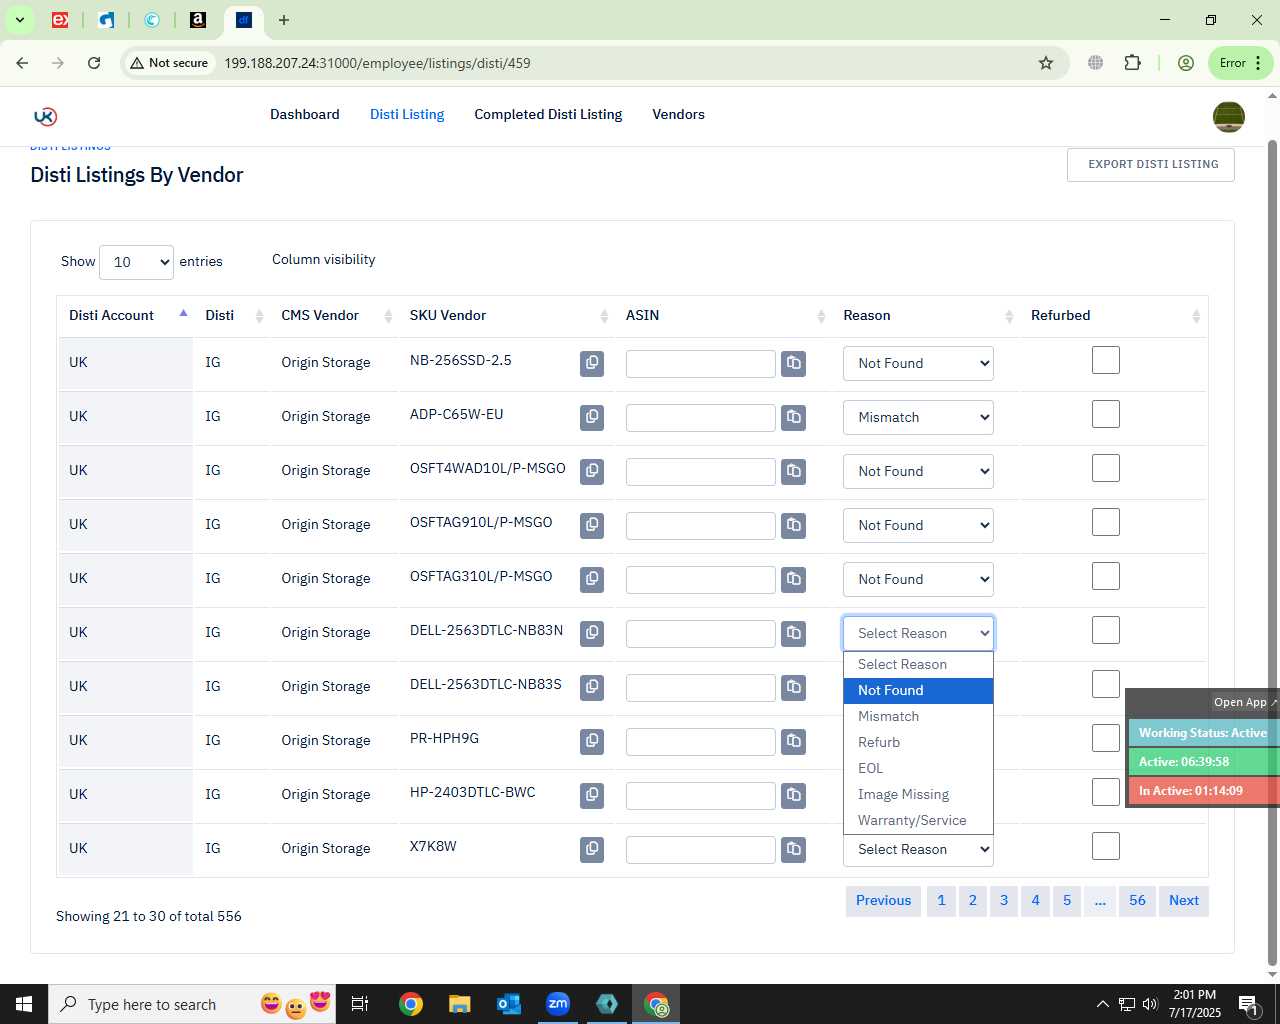Close Reason dropdown for DELL-2563DTLC-NB83N
The height and width of the screenshot is (1024, 1280).
pos(918,633)
